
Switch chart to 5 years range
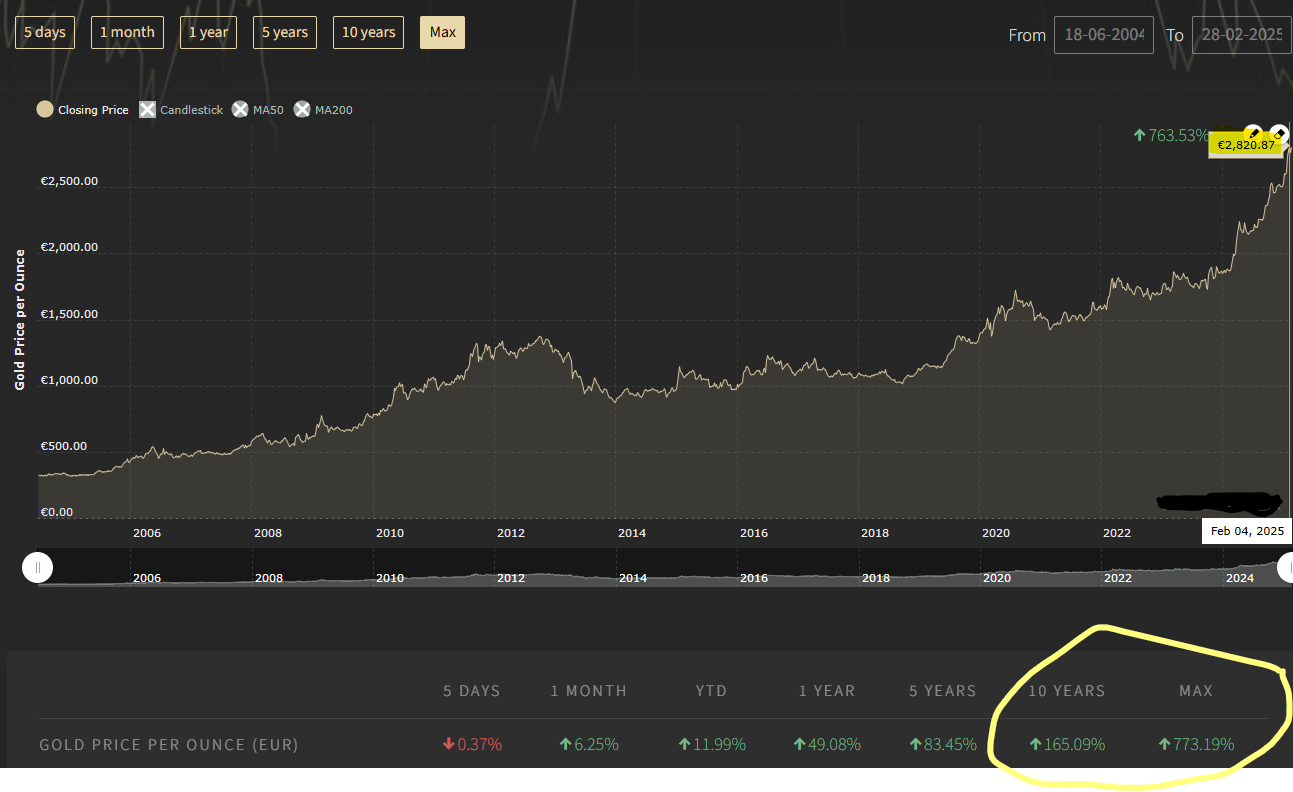[285, 32]
